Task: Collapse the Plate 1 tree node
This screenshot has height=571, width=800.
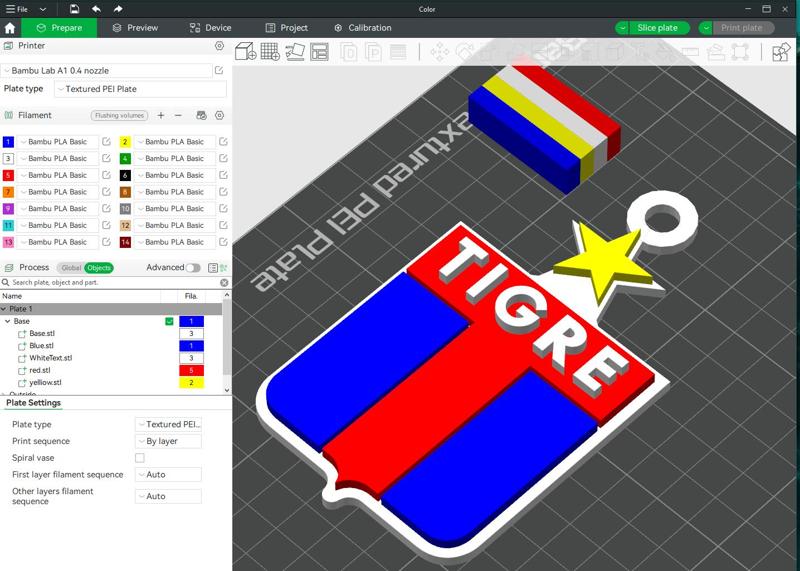Action: pos(4,309)
